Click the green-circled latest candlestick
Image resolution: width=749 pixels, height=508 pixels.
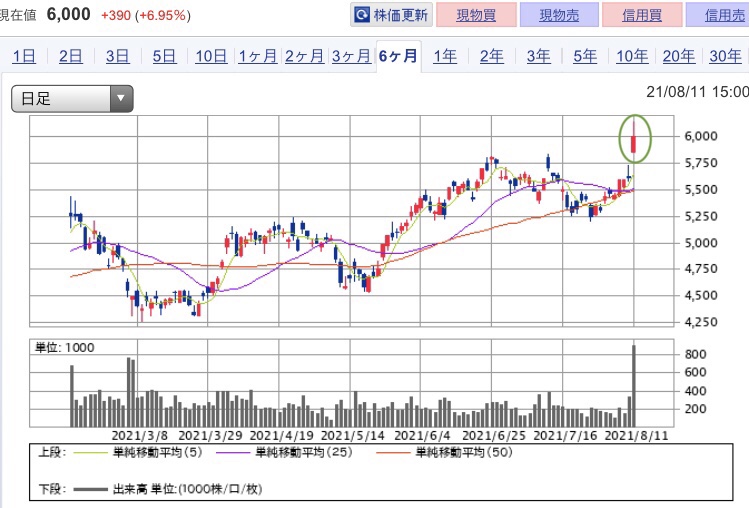click(x=634, y=138)
